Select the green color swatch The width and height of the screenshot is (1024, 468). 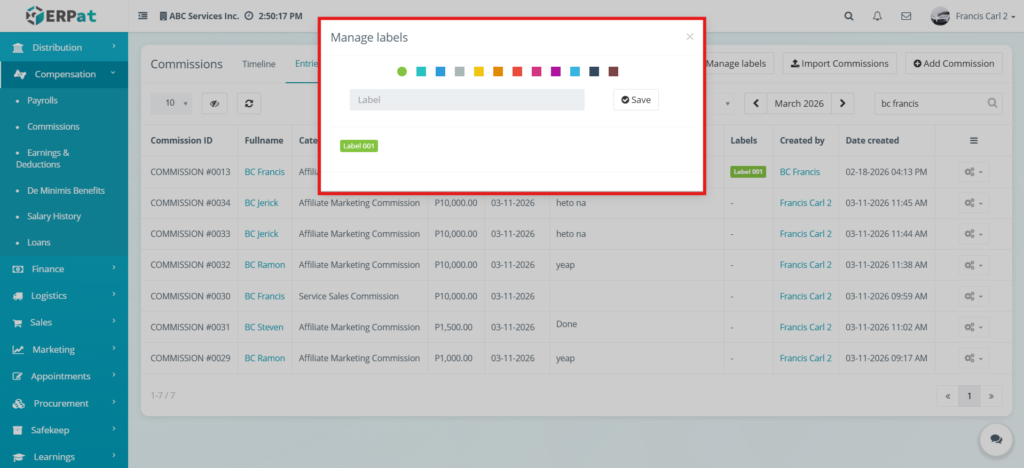pos(402,71)
